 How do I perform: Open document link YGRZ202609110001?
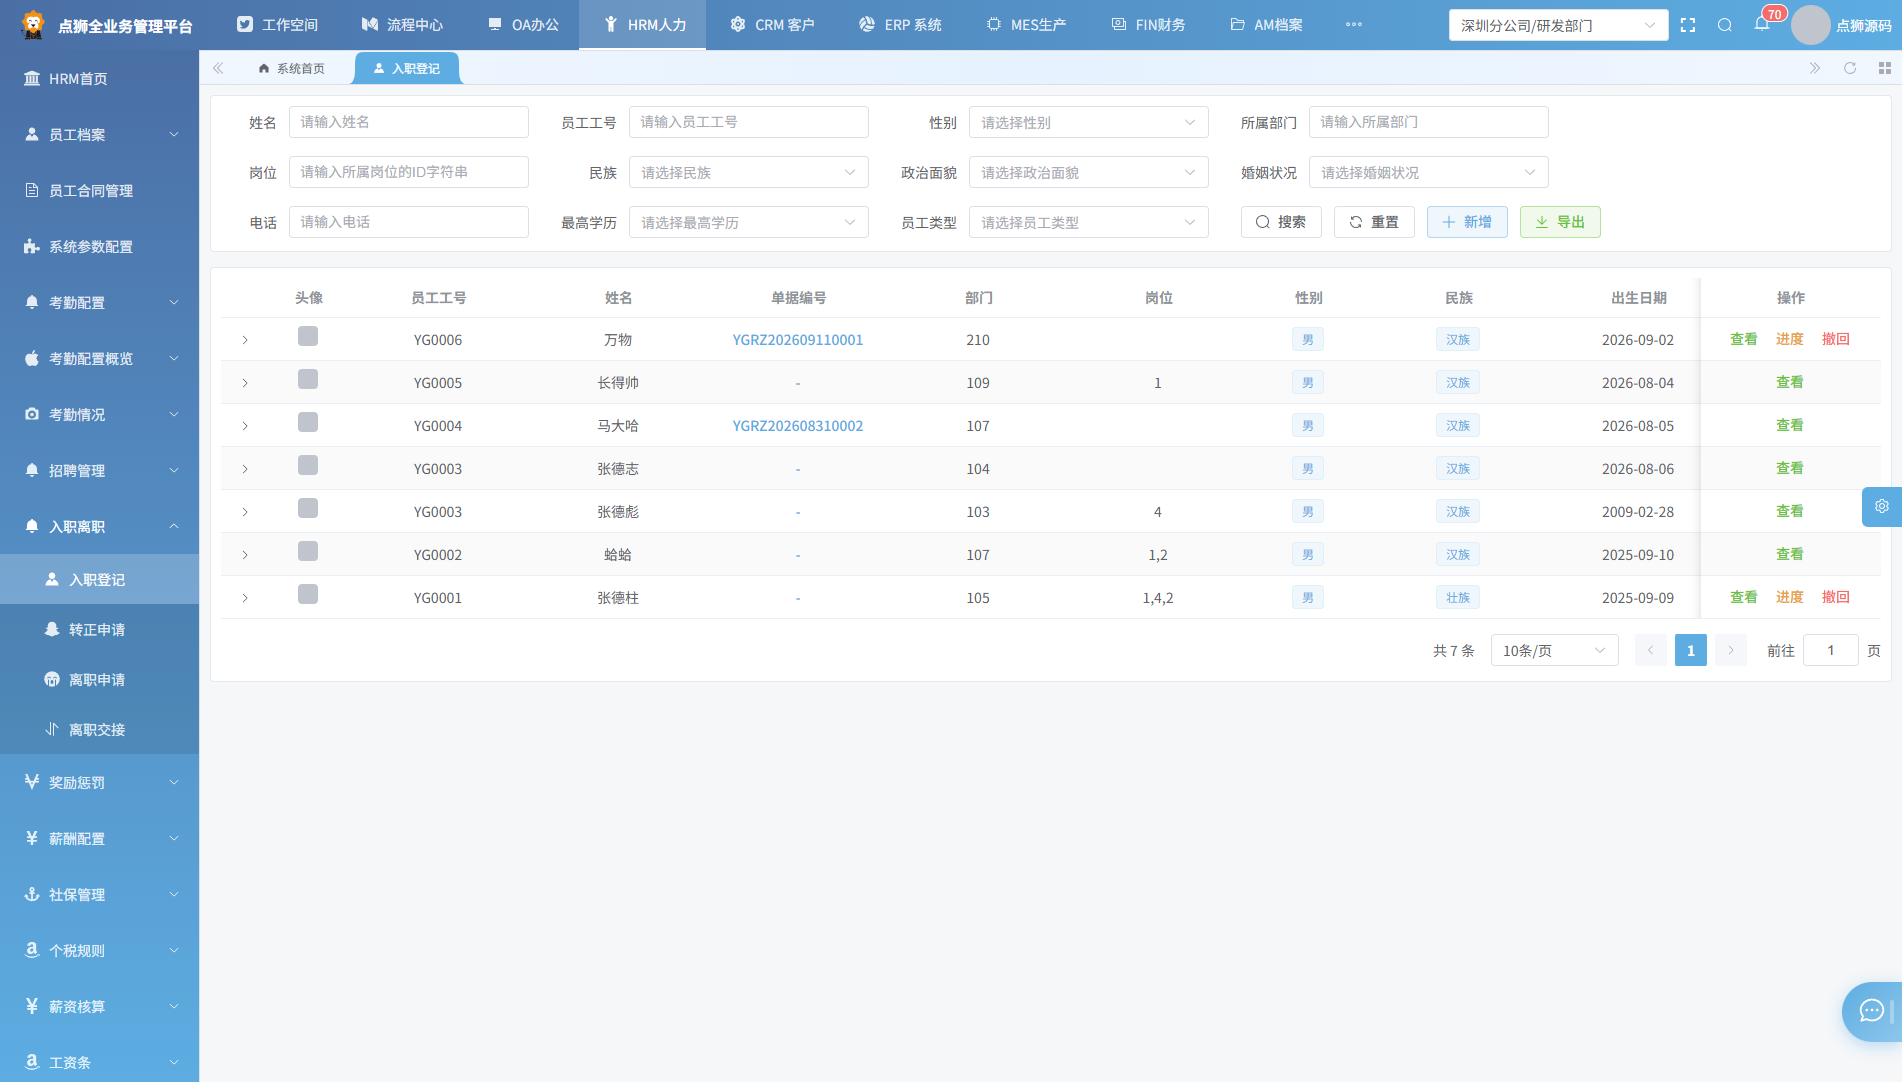[798, 340]
